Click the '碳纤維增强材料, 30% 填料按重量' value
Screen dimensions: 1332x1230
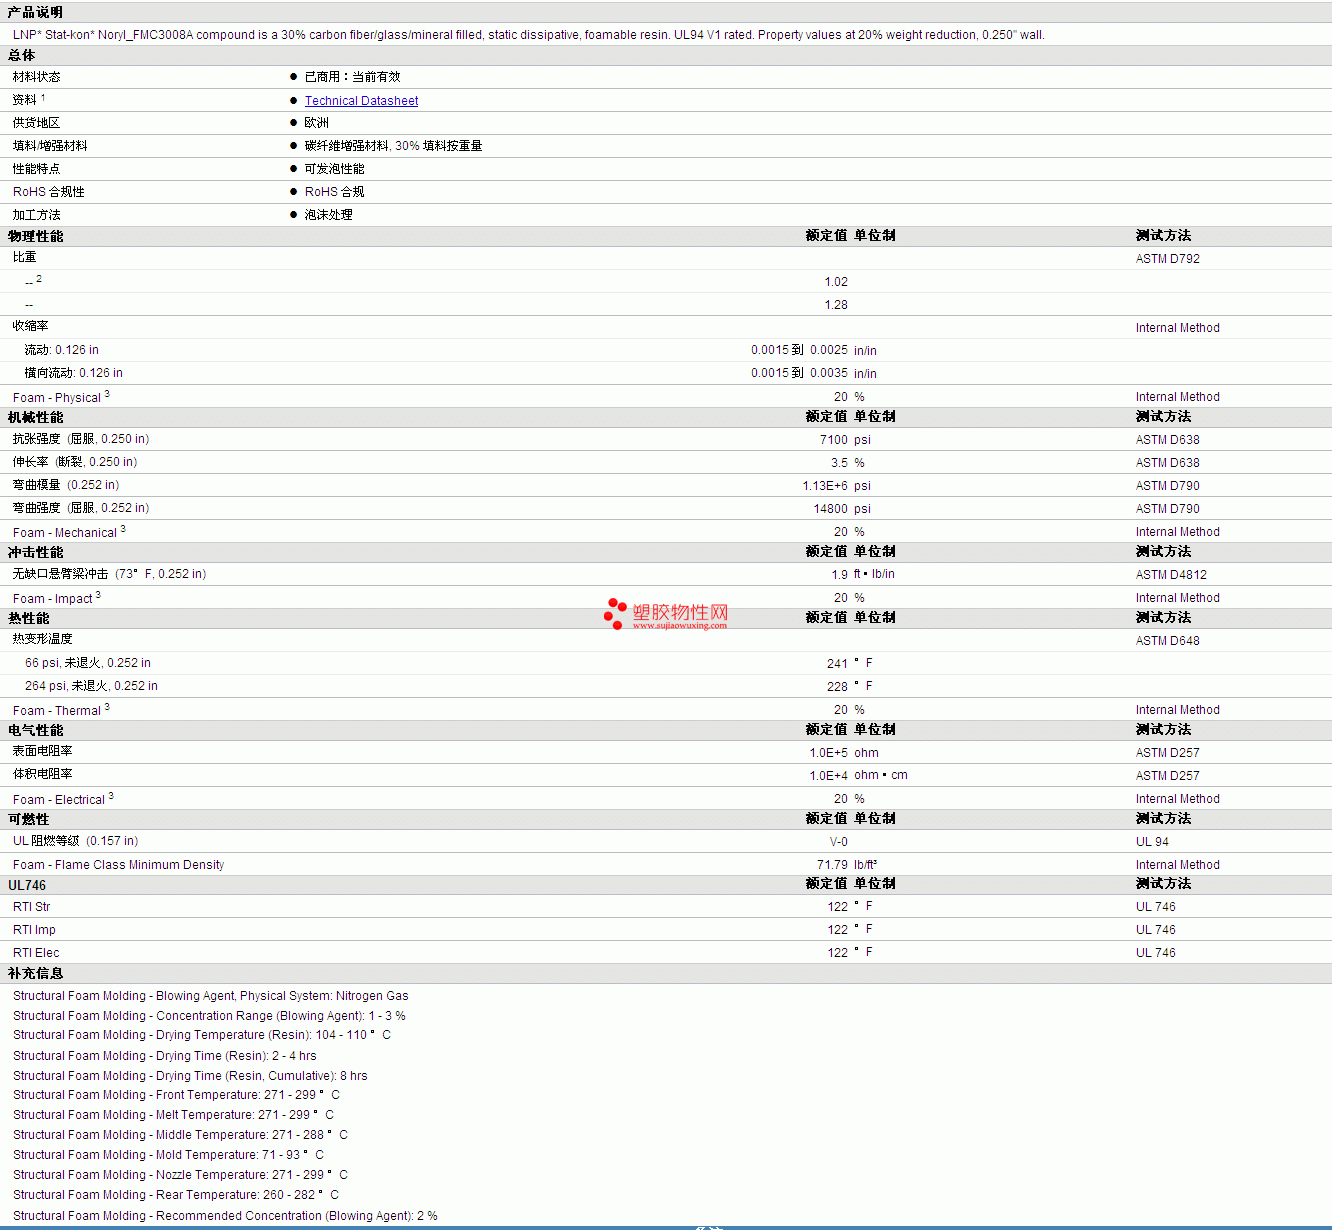coord(393,146)
